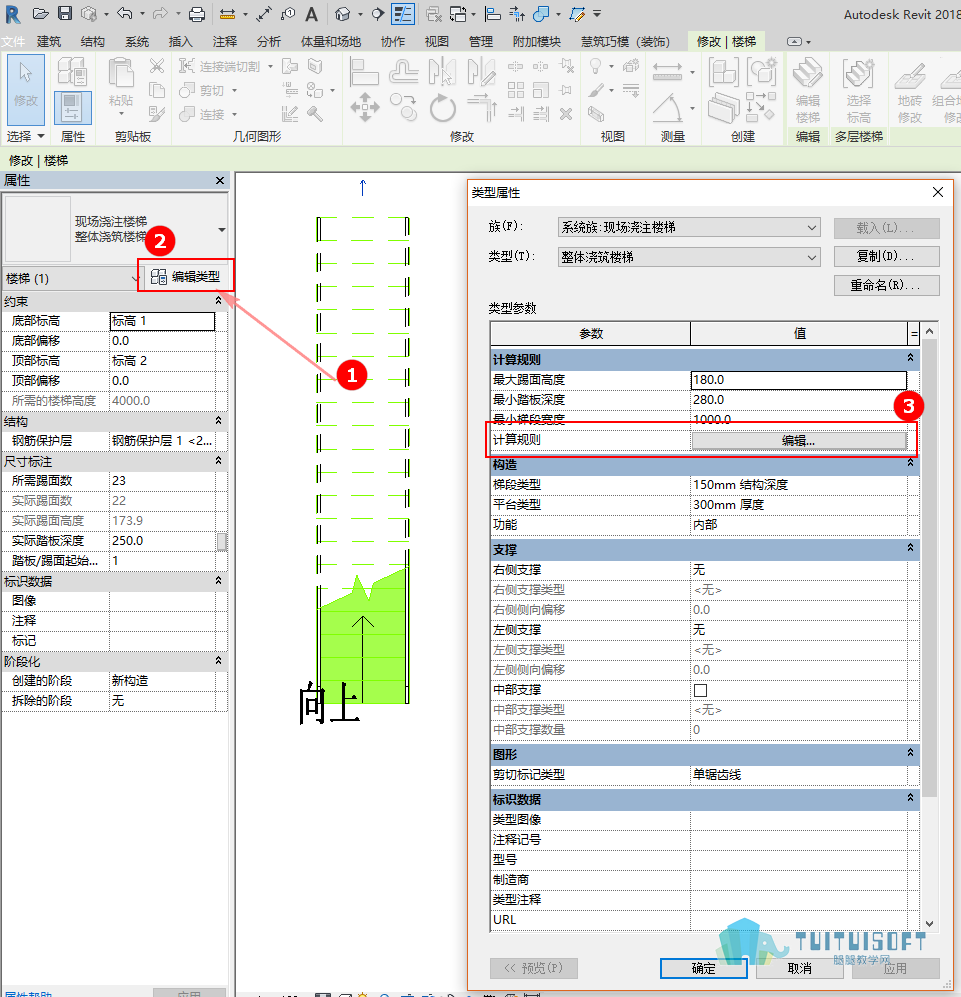Click the 复制(D)... button

click(887, 256)
